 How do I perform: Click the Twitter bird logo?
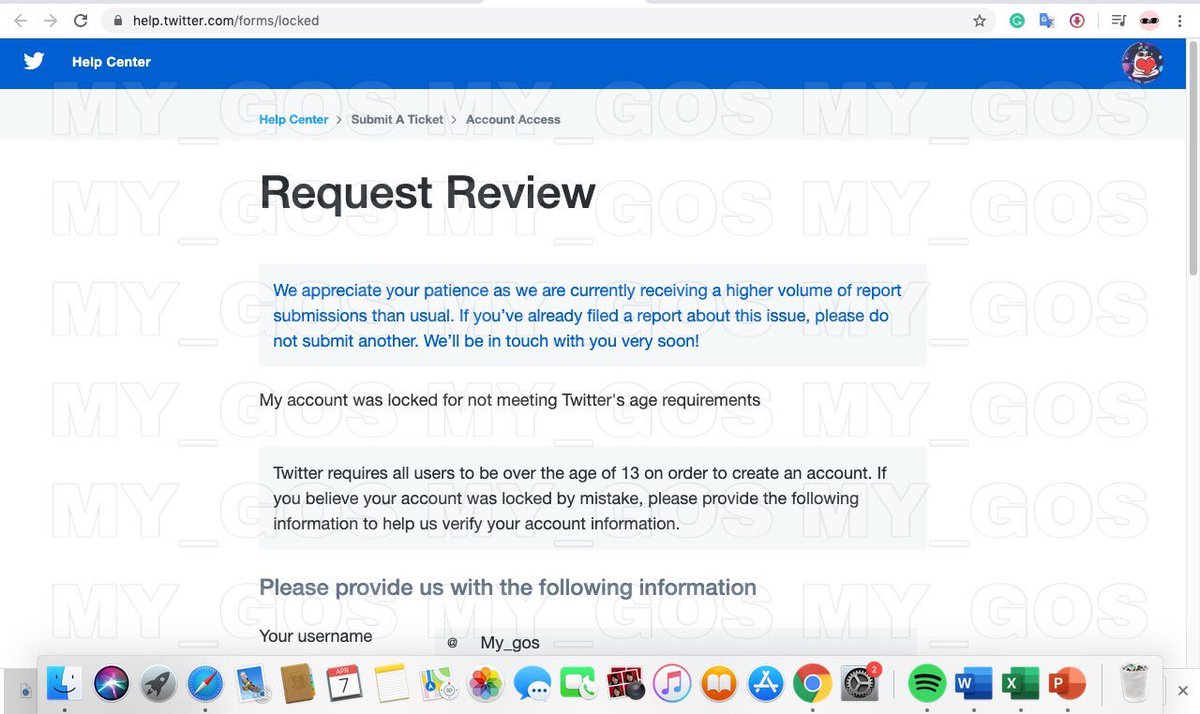34,62
